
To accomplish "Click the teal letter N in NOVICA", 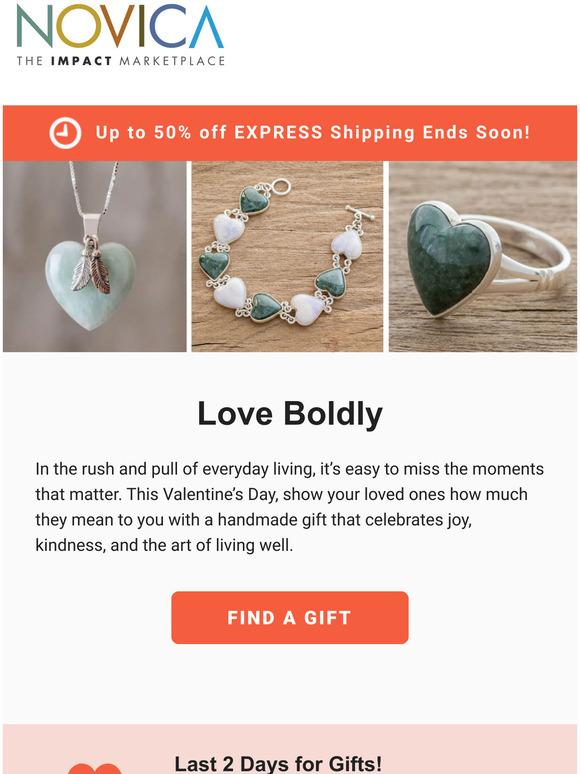I will pos(34,26).
